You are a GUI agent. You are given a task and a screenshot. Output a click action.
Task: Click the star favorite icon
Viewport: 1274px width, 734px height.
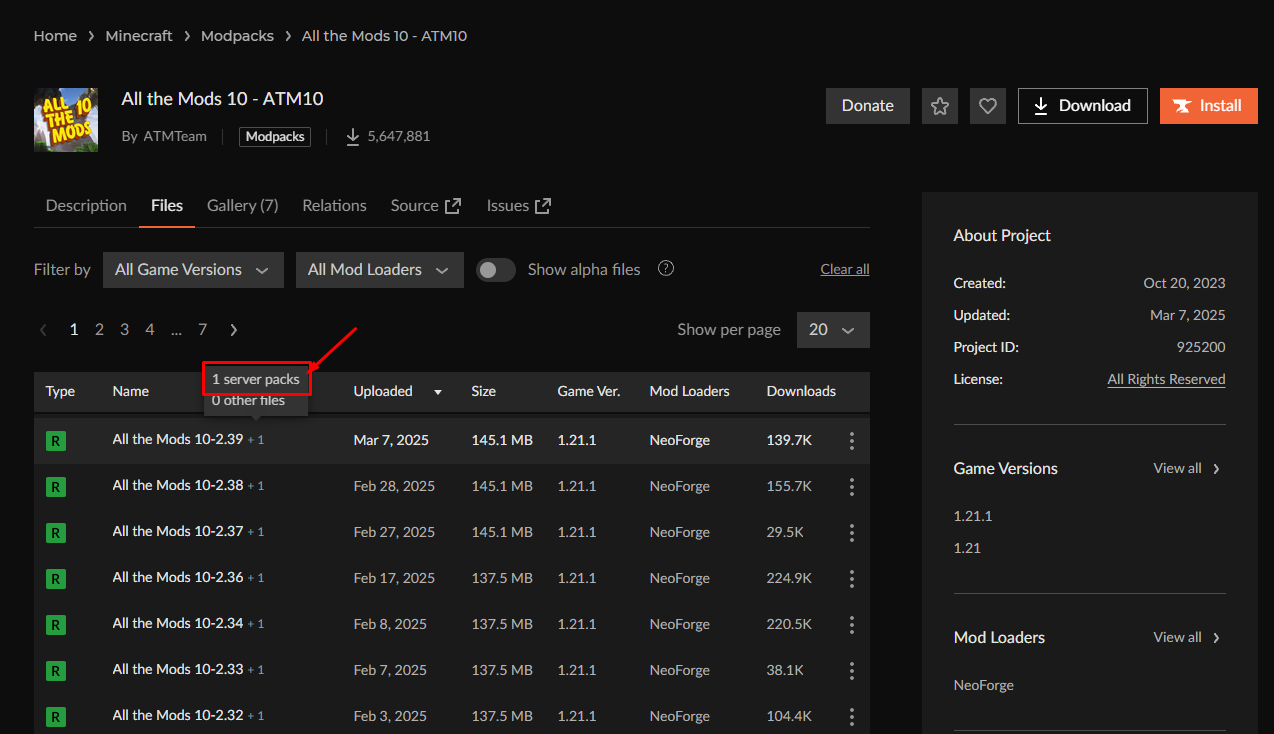click(940, 106)
